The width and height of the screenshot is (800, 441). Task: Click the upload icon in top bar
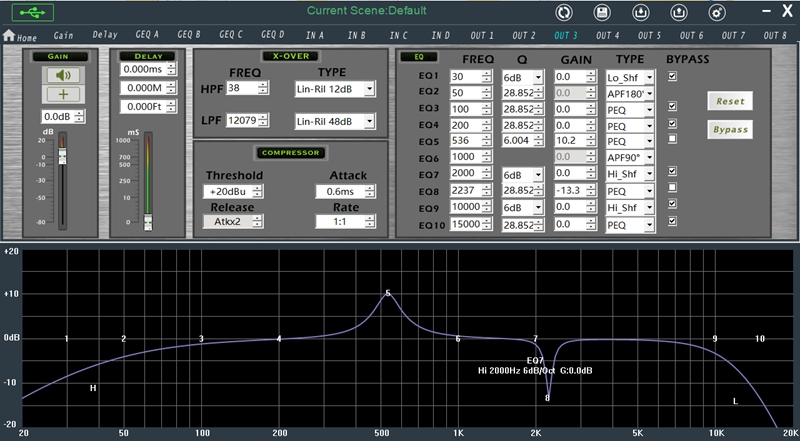tap(679, 13)
